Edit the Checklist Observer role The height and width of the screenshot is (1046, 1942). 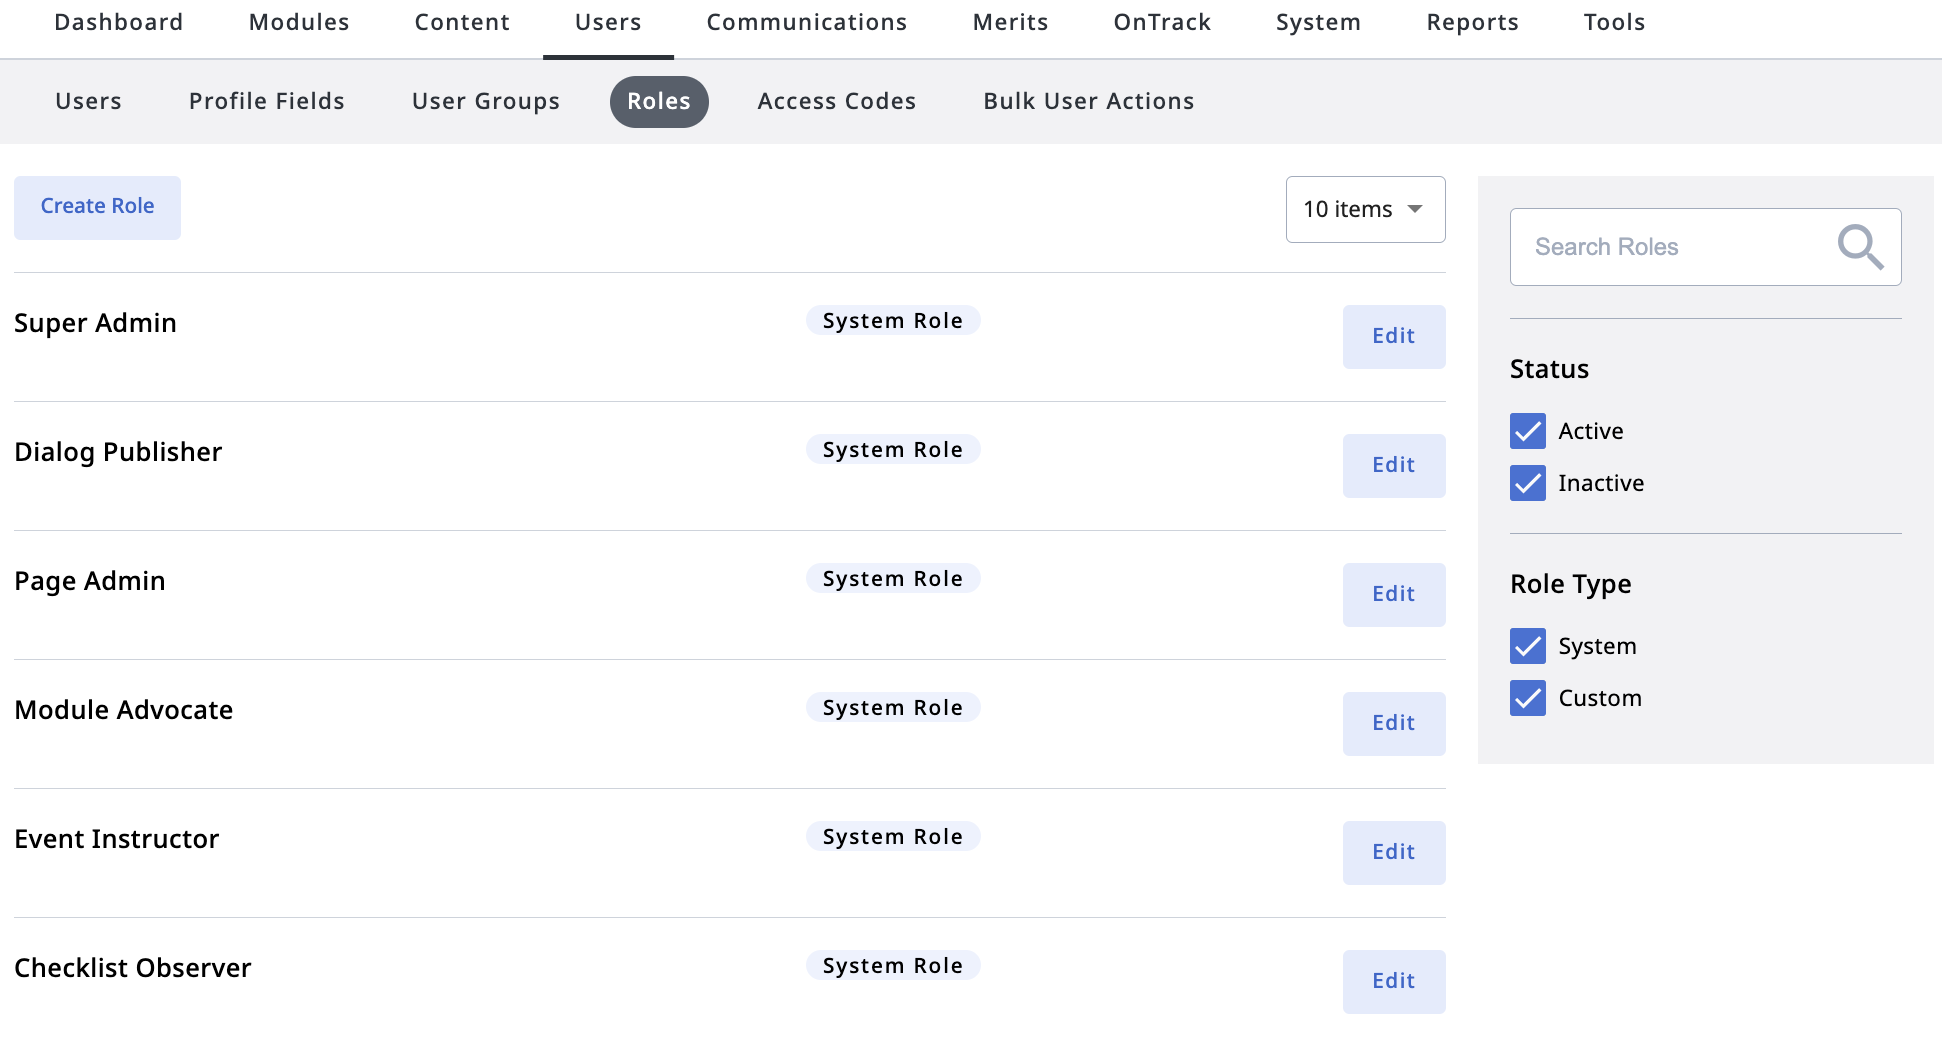(1394, 981)
